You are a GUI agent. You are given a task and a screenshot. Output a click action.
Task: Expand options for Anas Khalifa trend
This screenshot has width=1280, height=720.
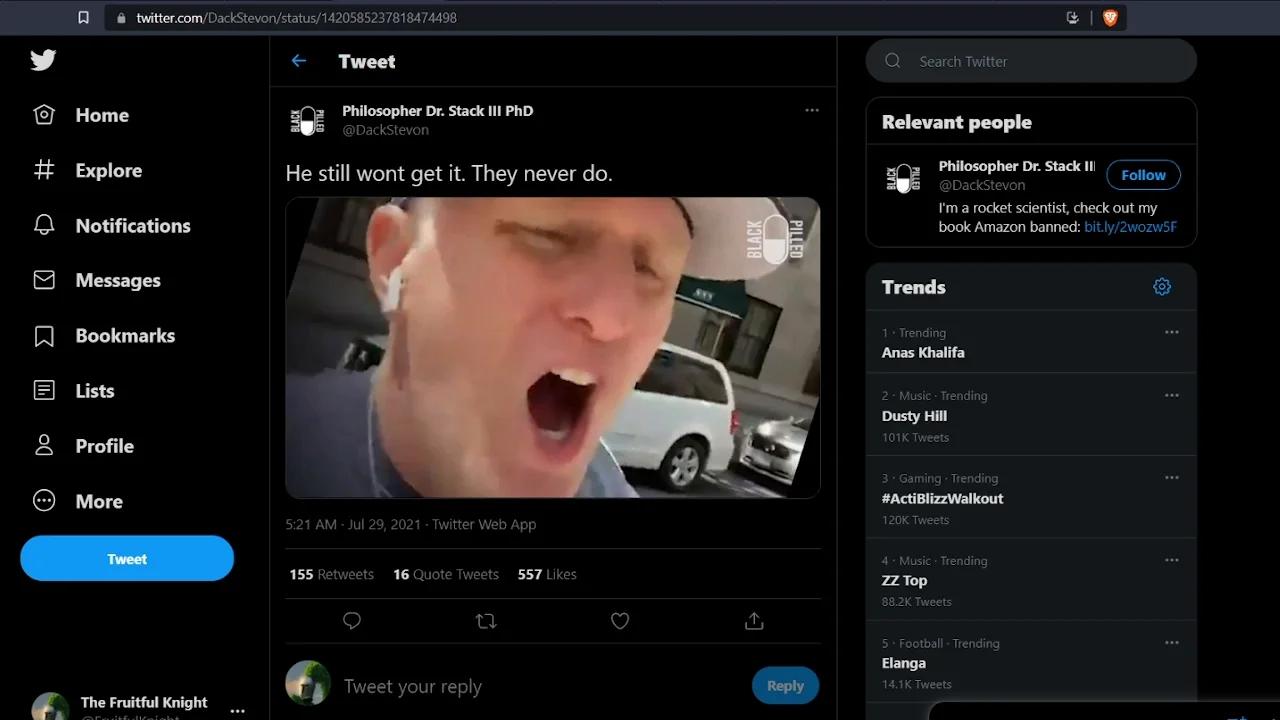[1171, 332]
